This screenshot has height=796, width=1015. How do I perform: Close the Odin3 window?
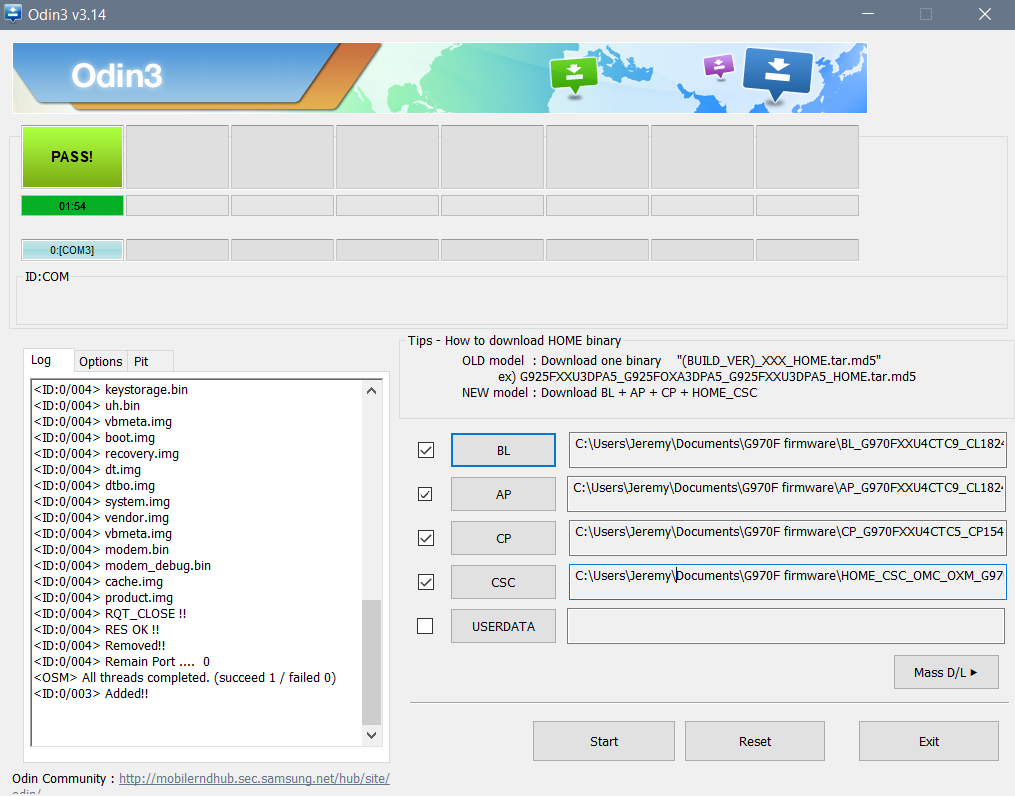983,14
